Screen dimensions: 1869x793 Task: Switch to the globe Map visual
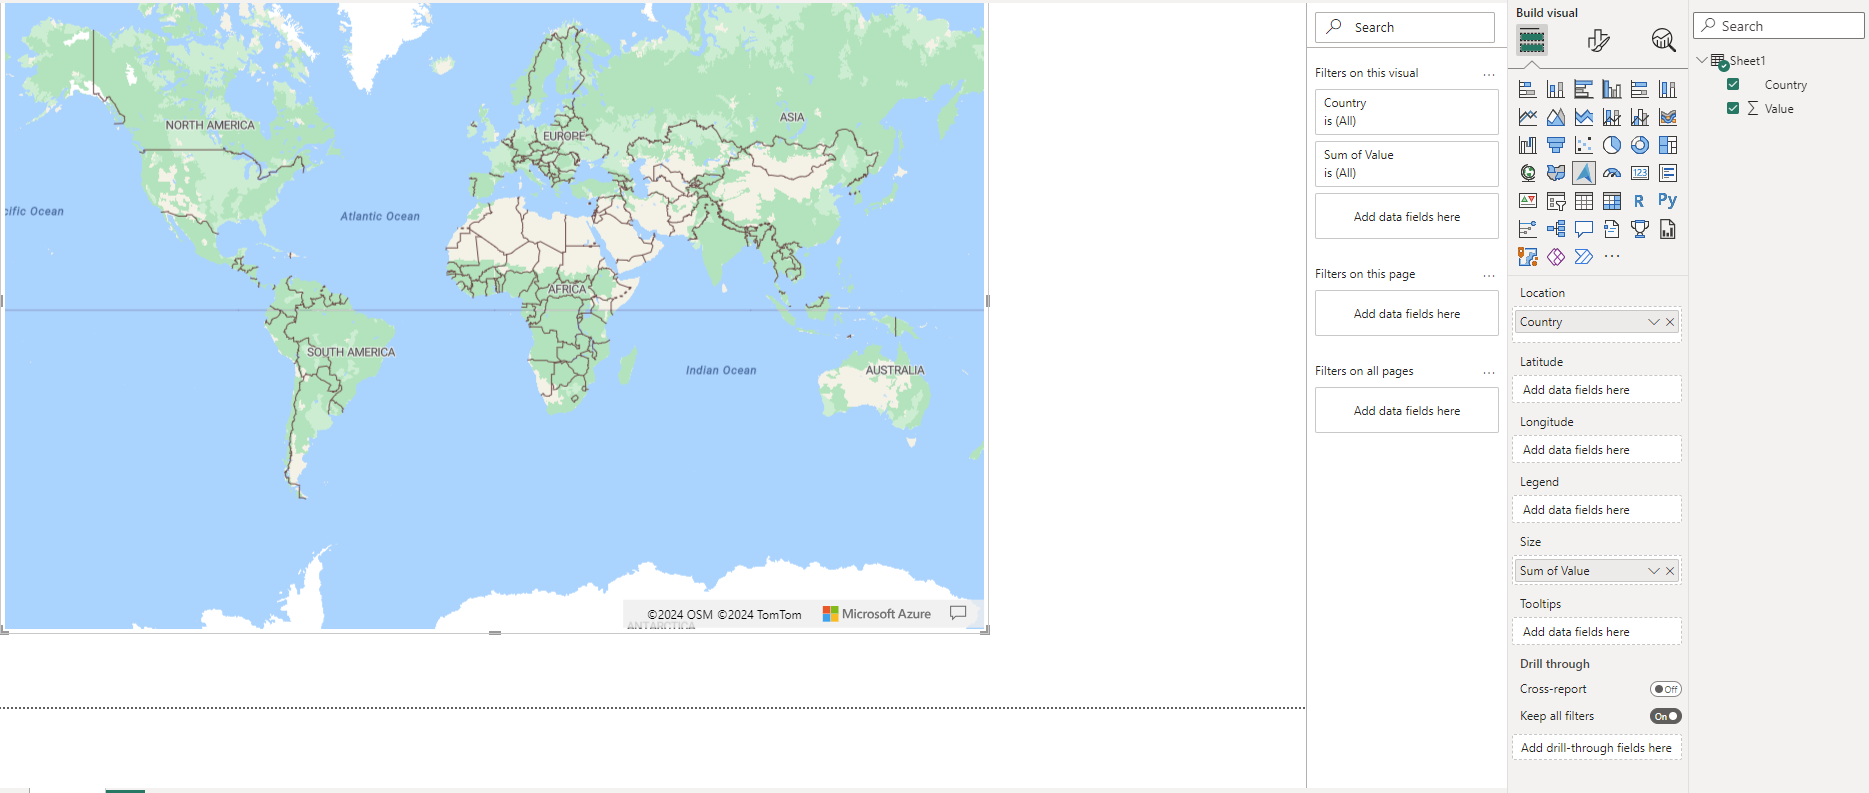click(1527, 173)
